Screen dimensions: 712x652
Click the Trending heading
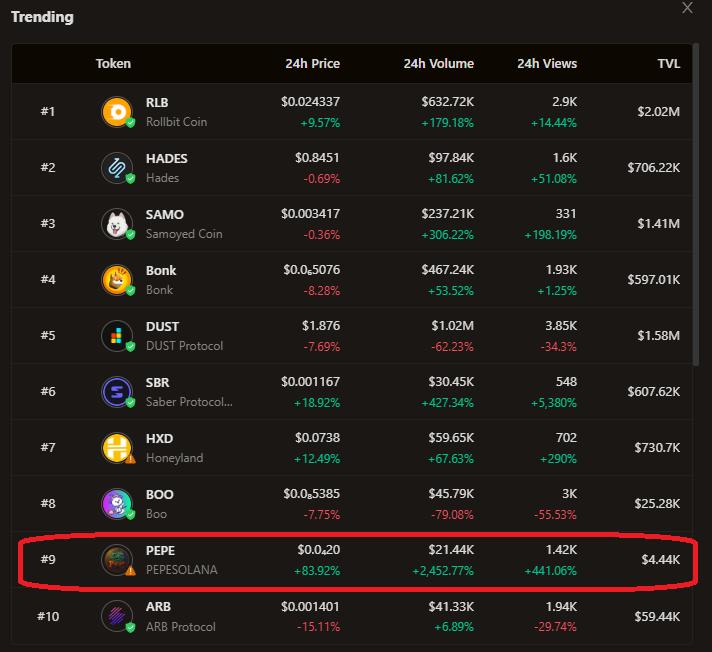(x=42, y=17)
